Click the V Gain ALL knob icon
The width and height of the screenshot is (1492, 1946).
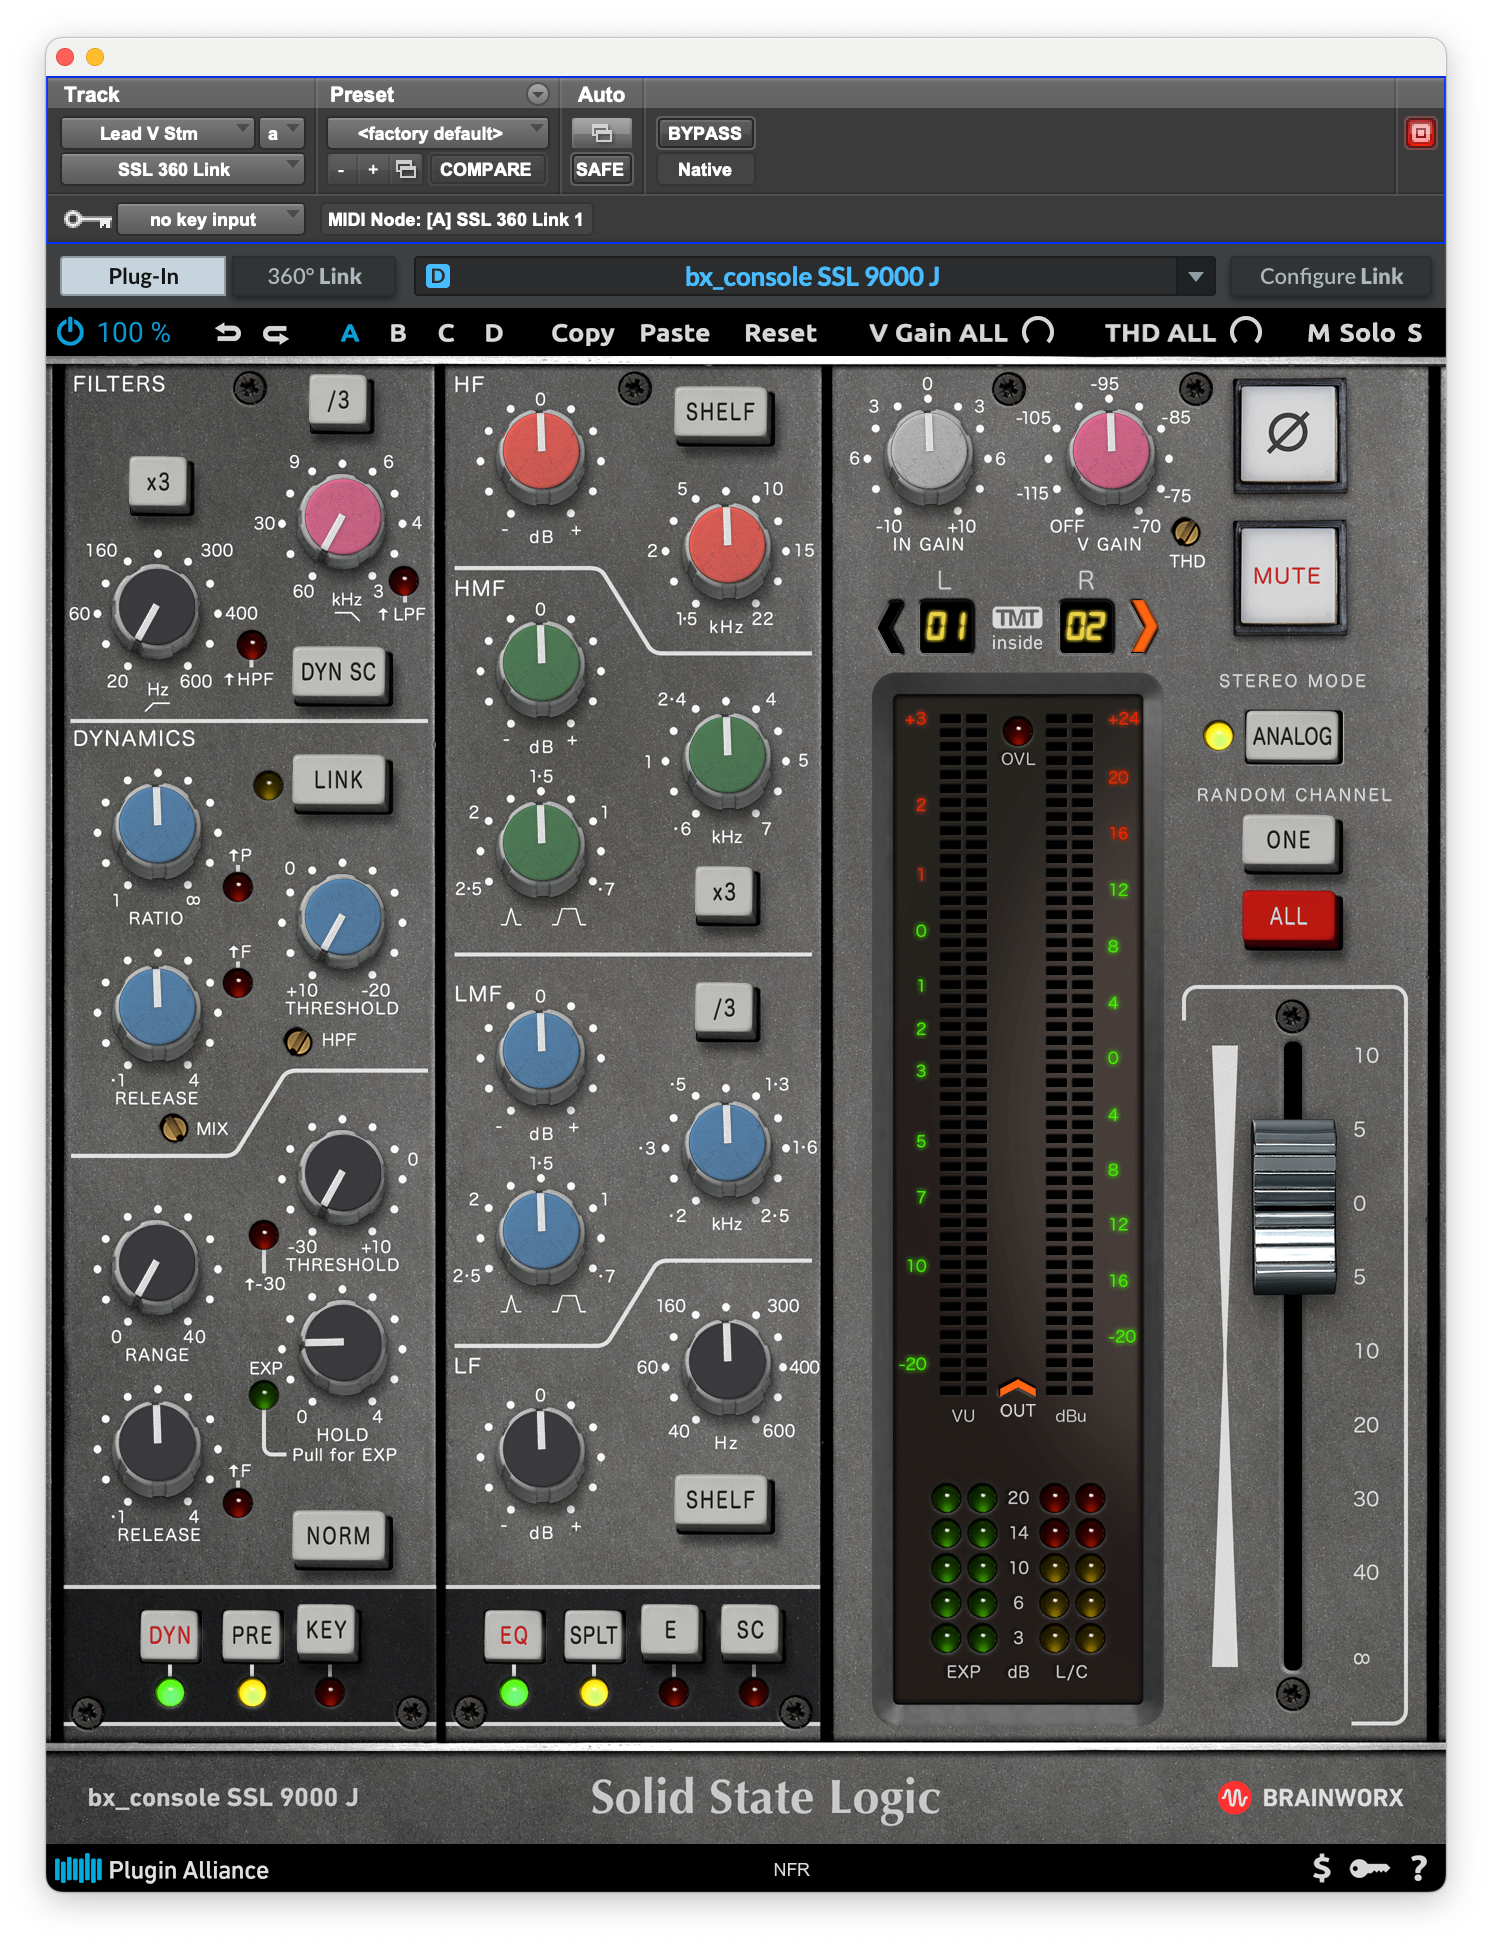[1039, 331]
